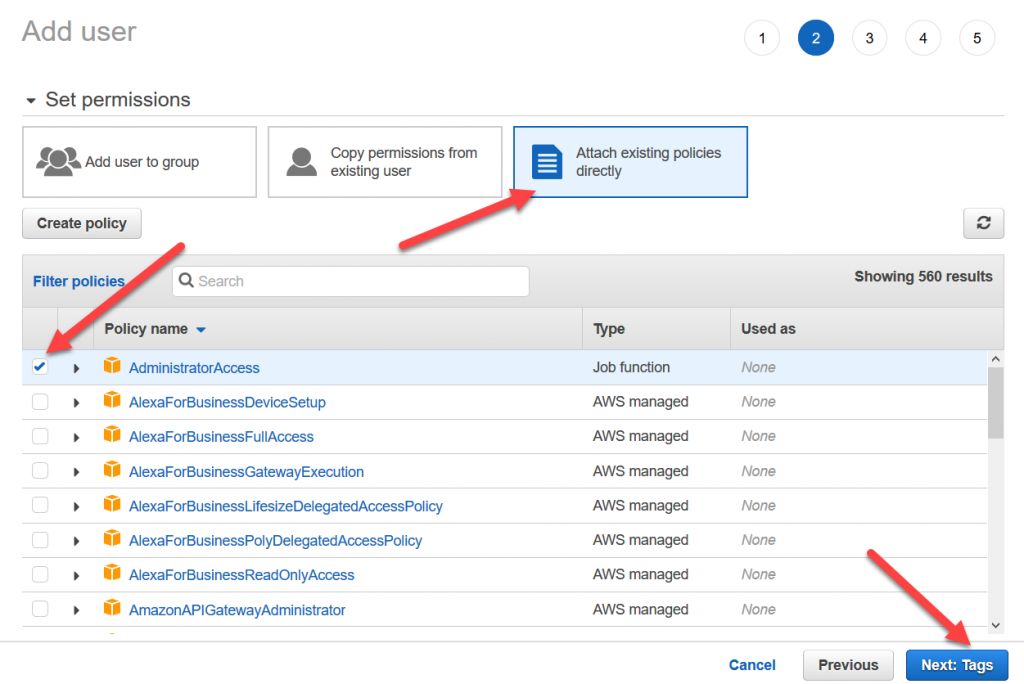Expand the AdministratorAccess policy row details
1024x684 pixels.
[76, 368]
